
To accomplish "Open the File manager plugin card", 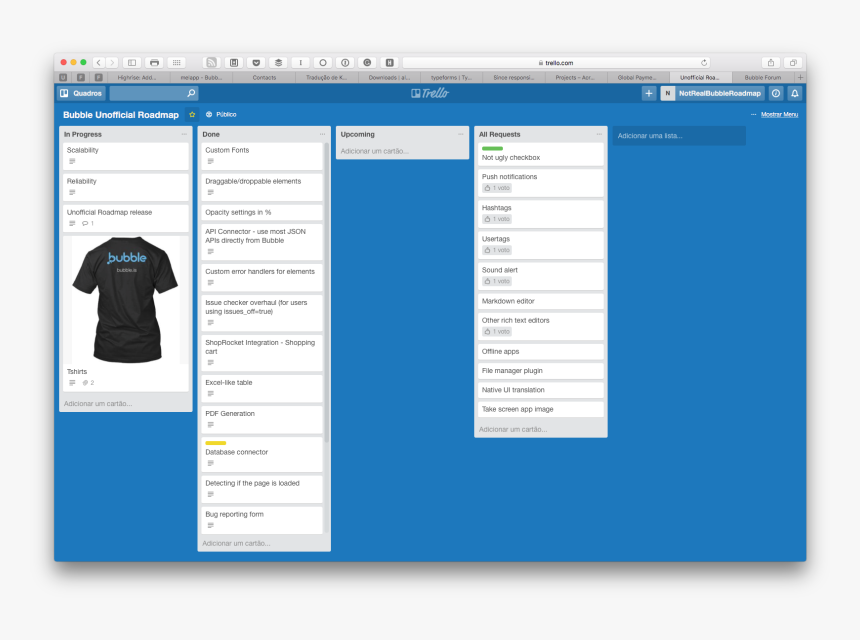I will point(540,371).
